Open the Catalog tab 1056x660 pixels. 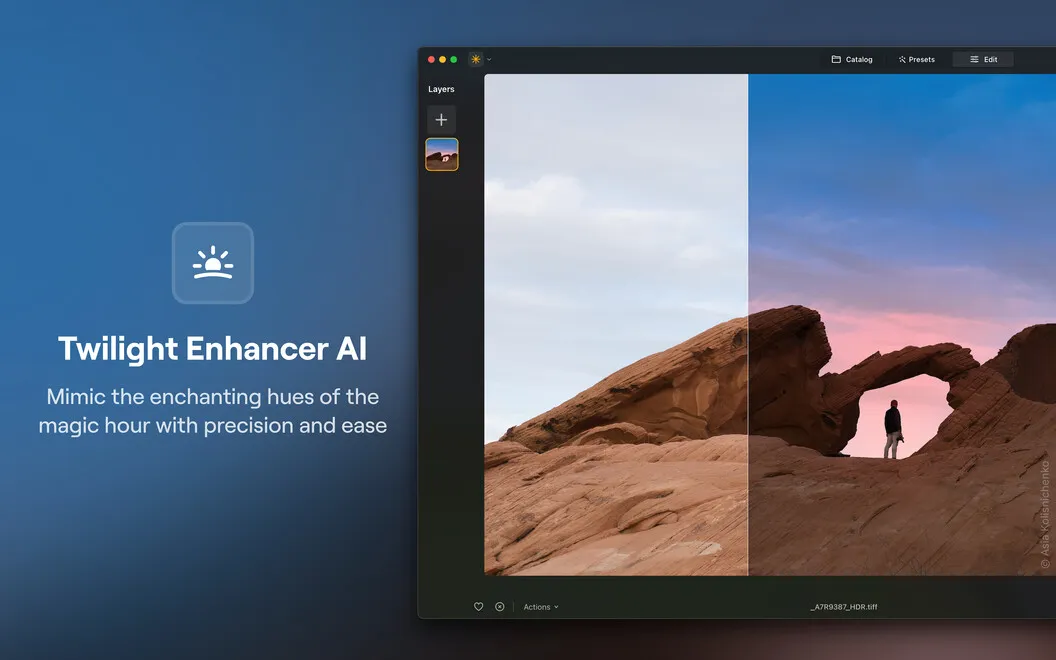click(x=852, y=59)
